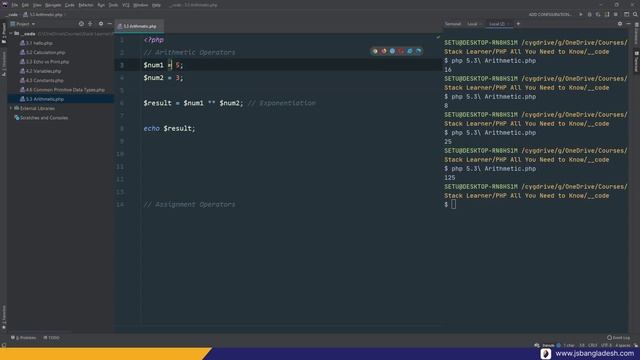Open the VCS menu
The height and width of the screenshot is (360, 640).
coord(126,5)
